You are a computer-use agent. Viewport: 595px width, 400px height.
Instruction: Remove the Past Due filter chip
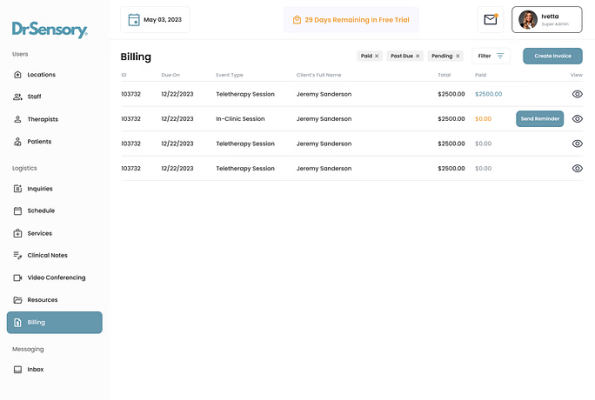(x=417, y=56)
